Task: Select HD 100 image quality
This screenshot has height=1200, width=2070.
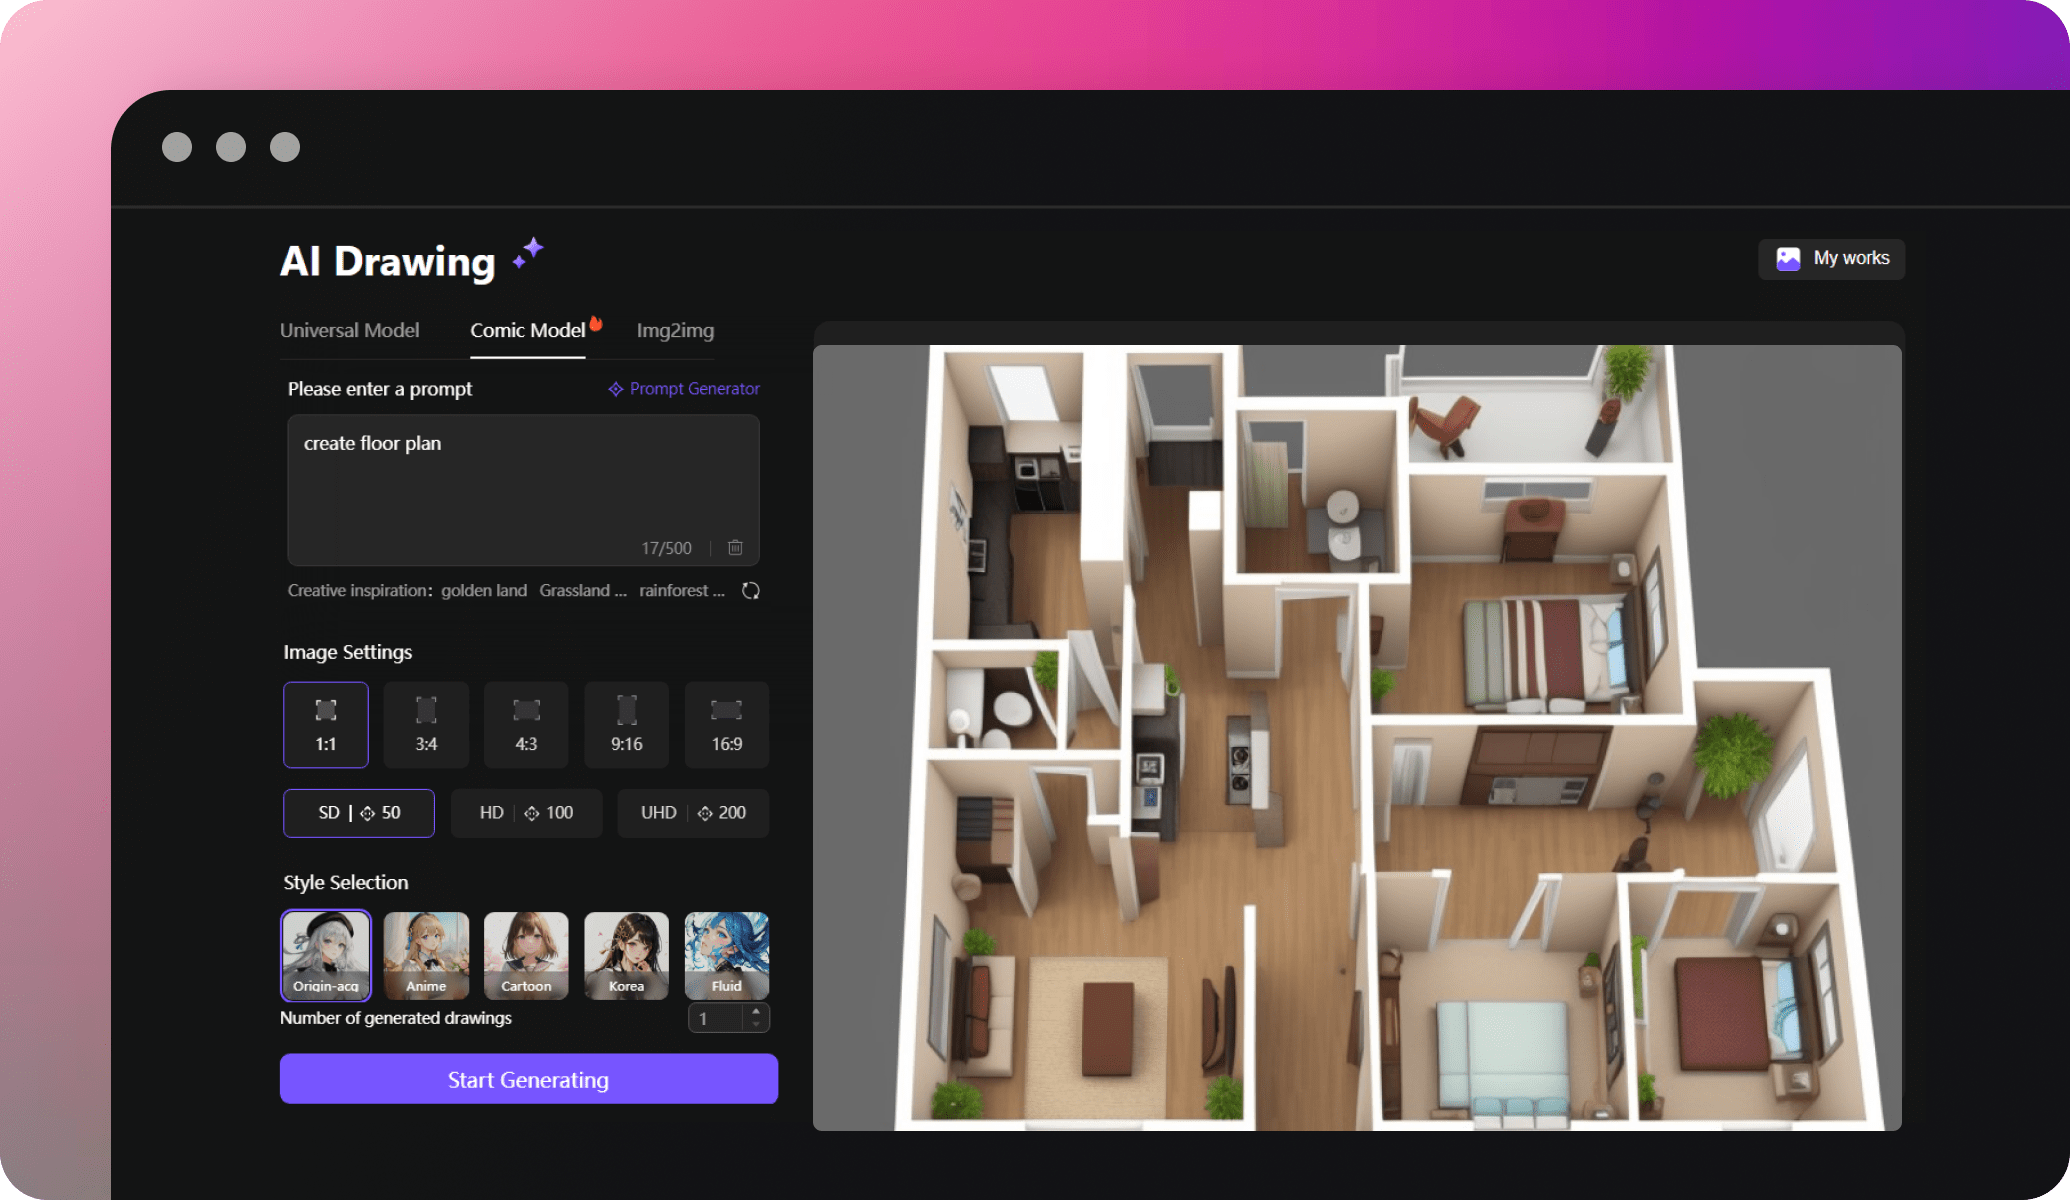Action: tap(527, 812)
